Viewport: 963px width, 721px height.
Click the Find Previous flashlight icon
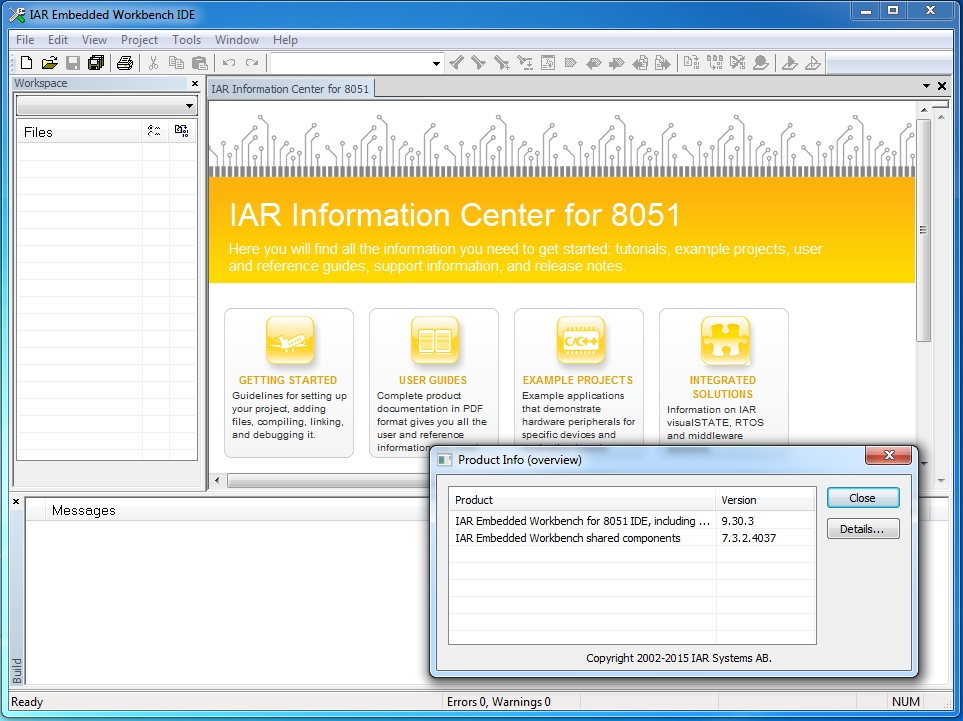coord(456,63)
